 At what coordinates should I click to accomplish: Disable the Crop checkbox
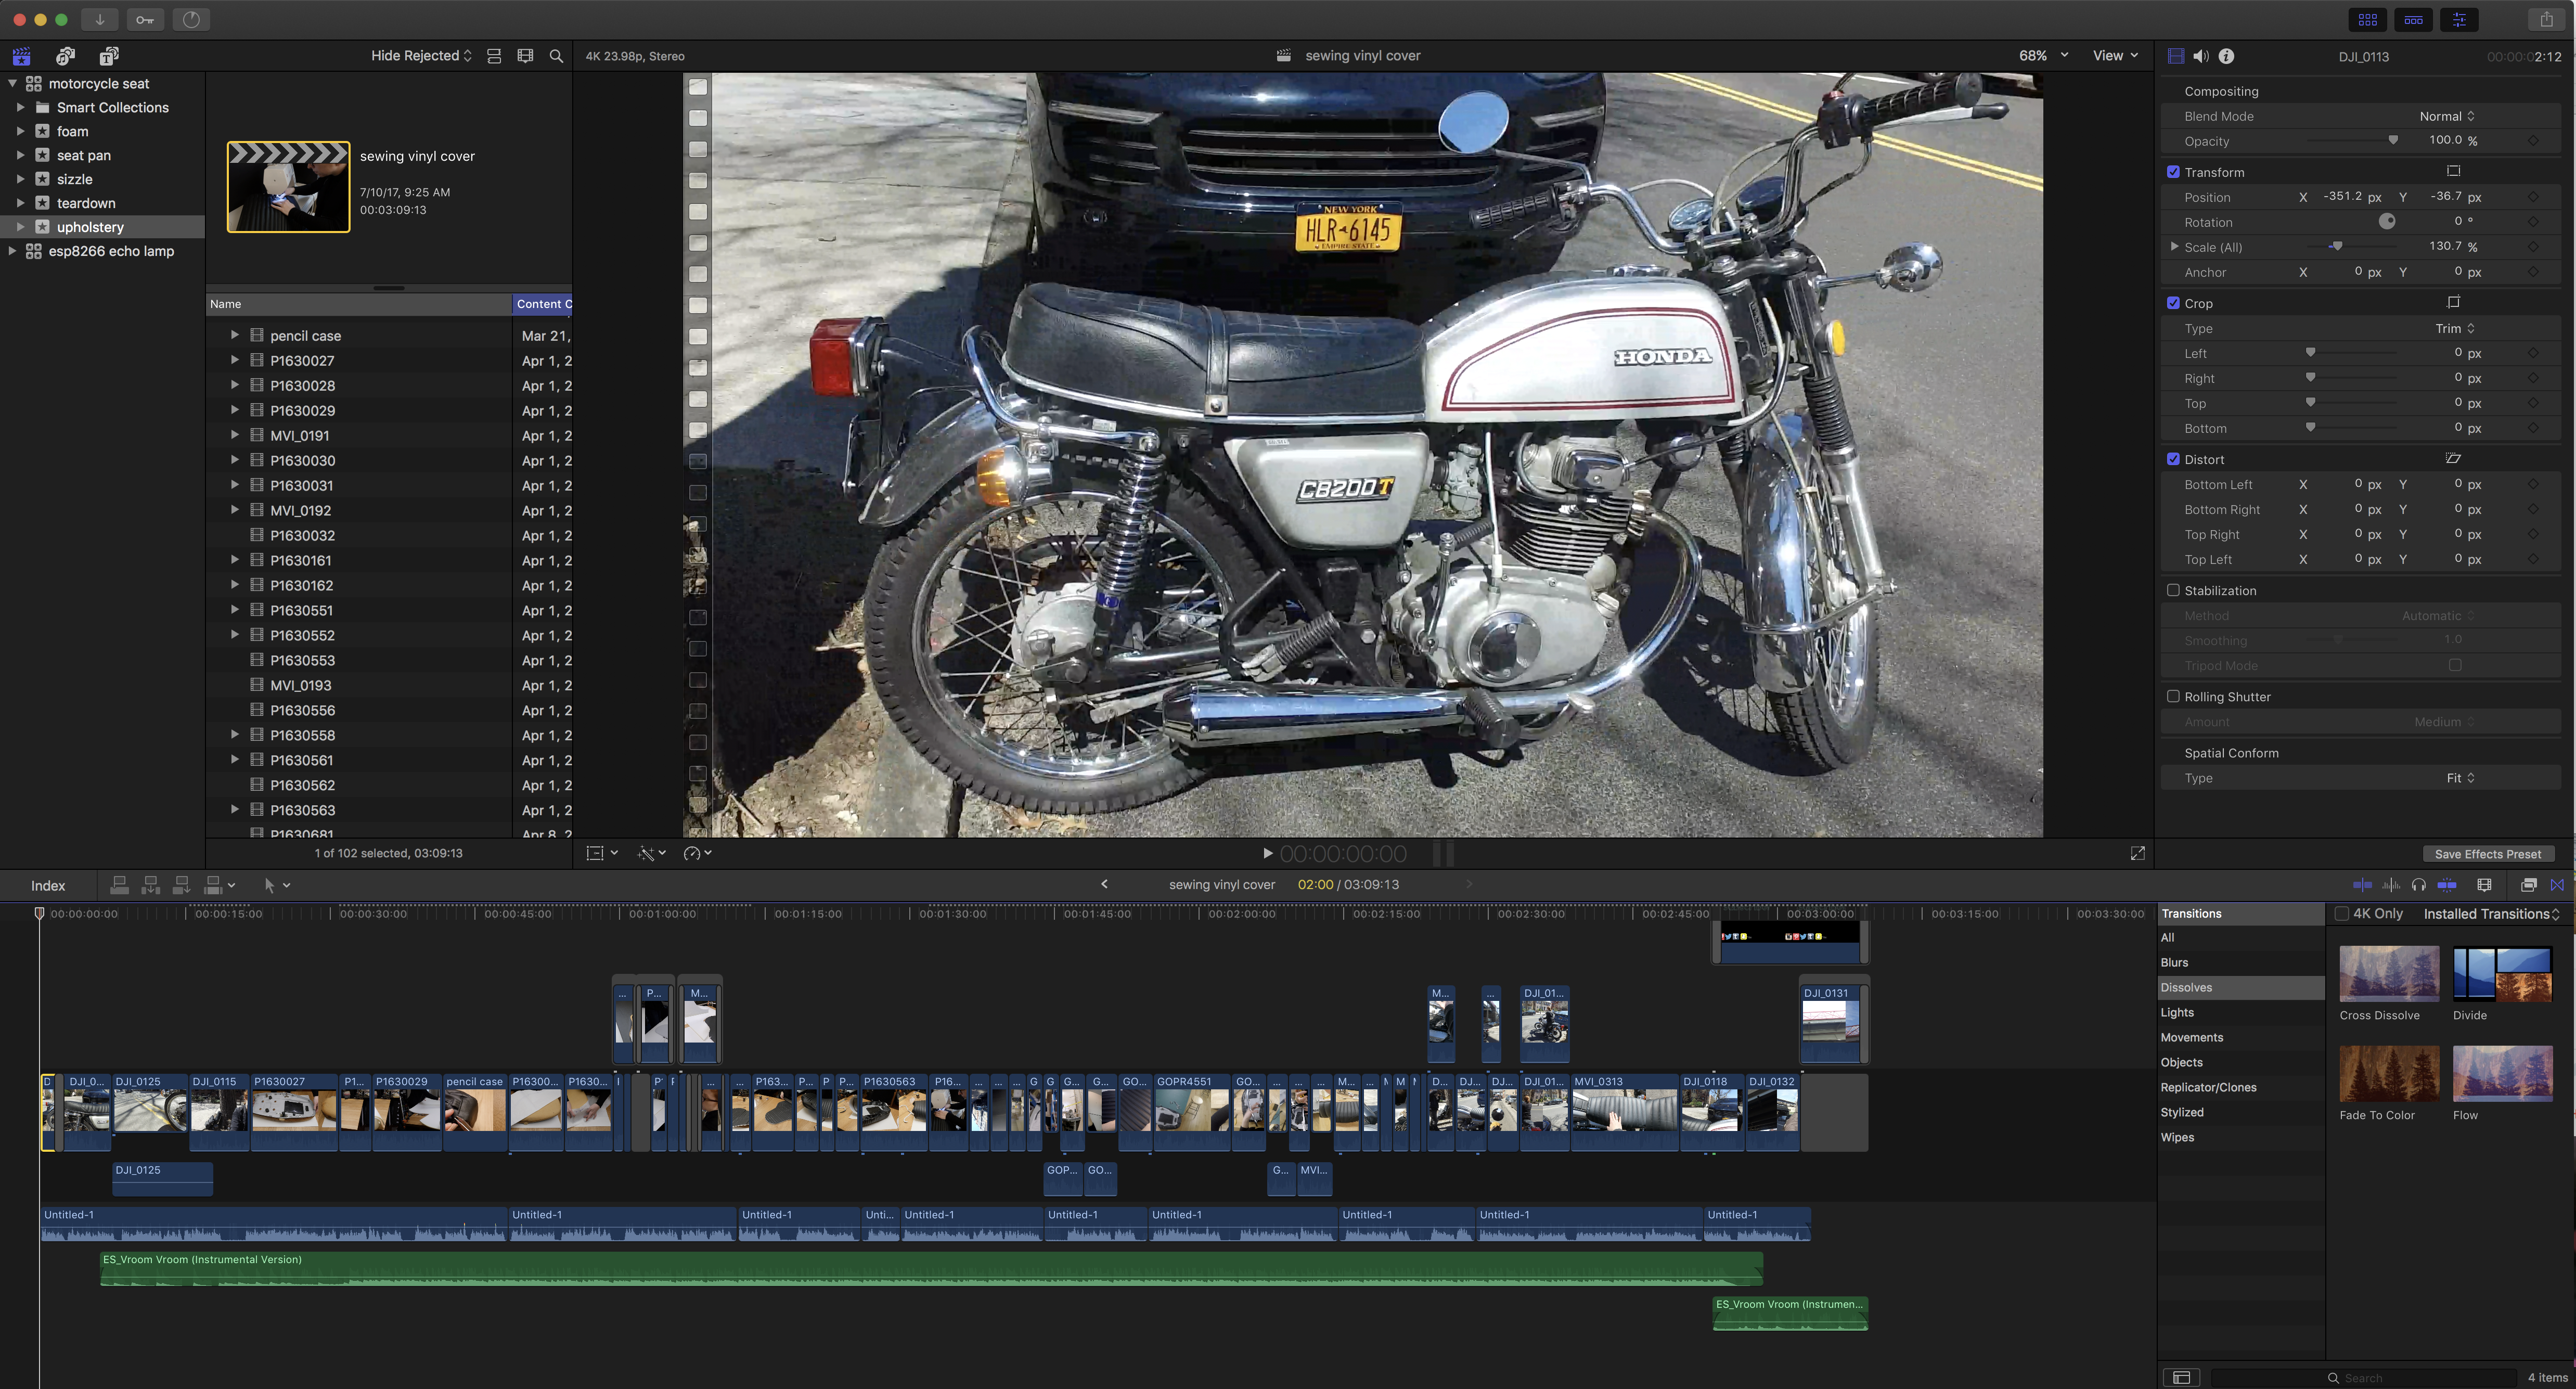pyautogui.click(x=2172, y=303)
